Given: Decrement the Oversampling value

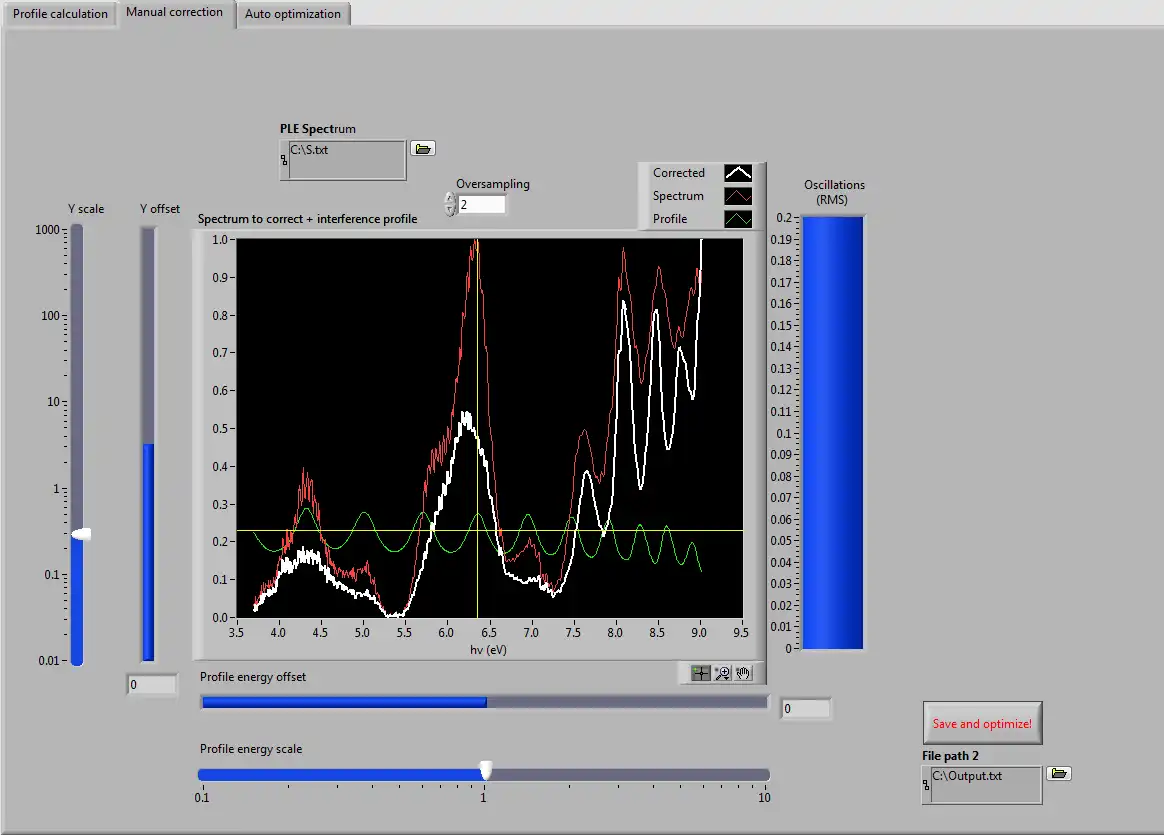Looking at the screenshot, I should click(x=450, y=210).
